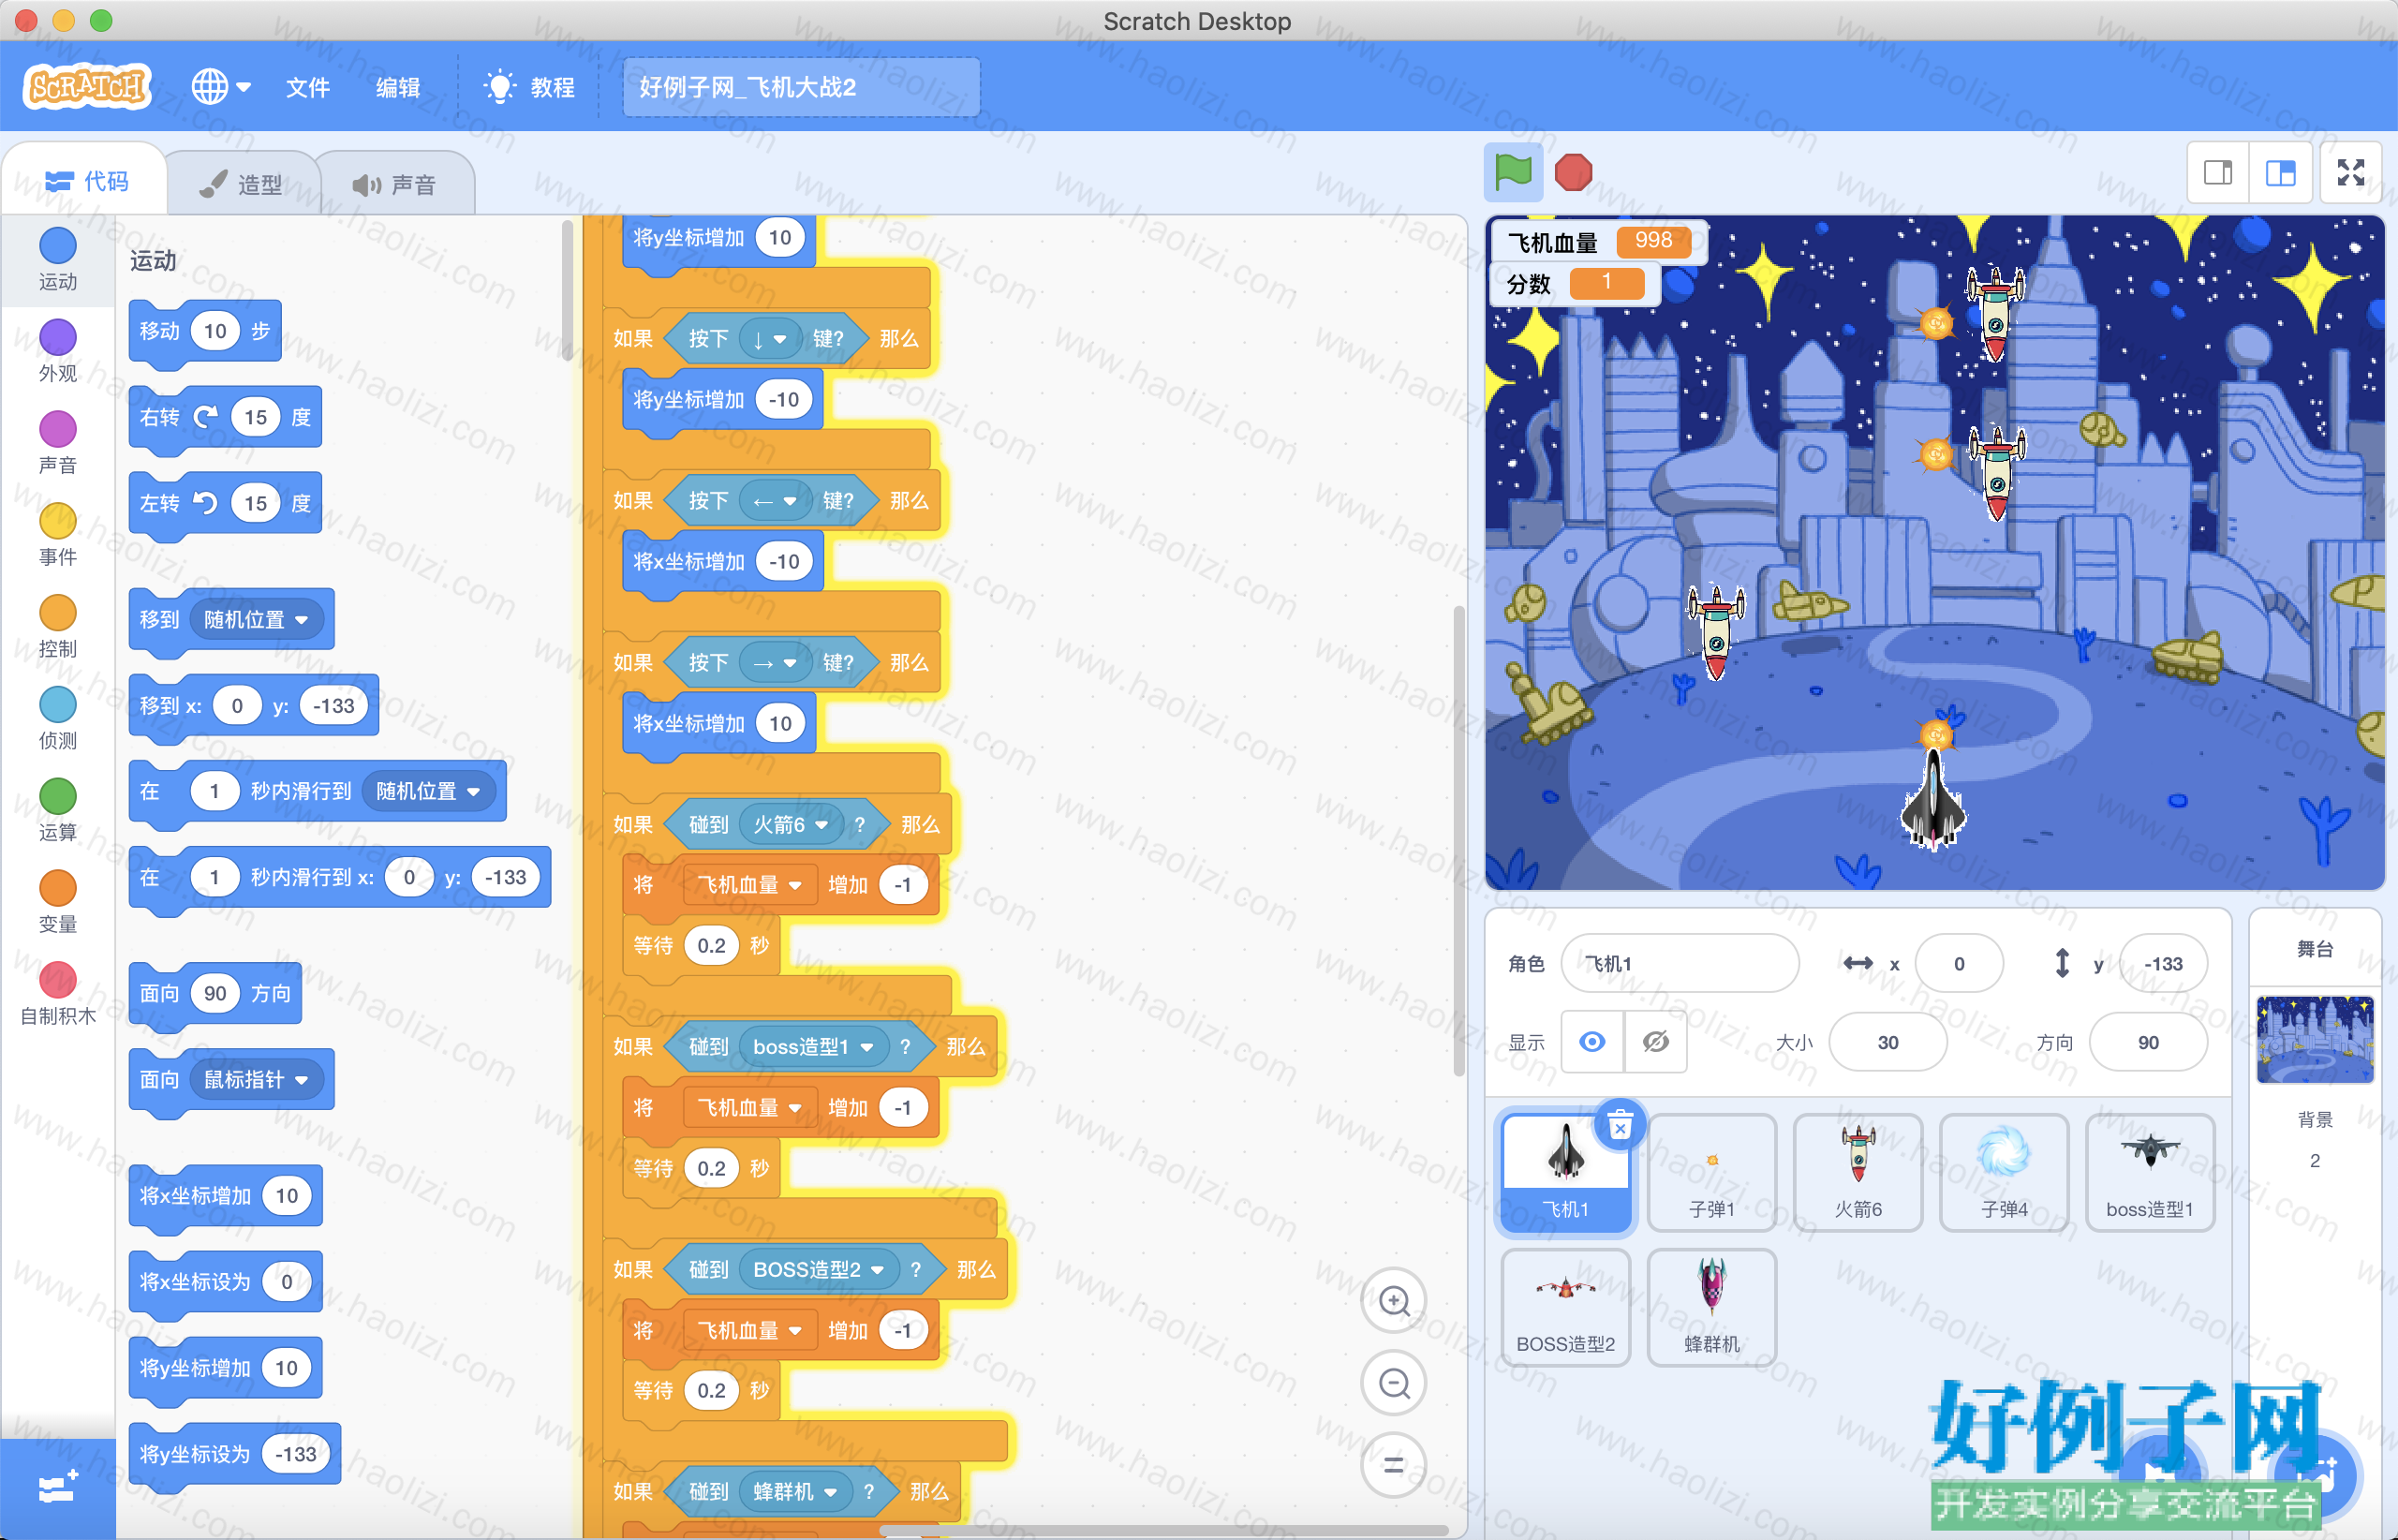Click the green flag to run project

click(x=1513, y=172)
